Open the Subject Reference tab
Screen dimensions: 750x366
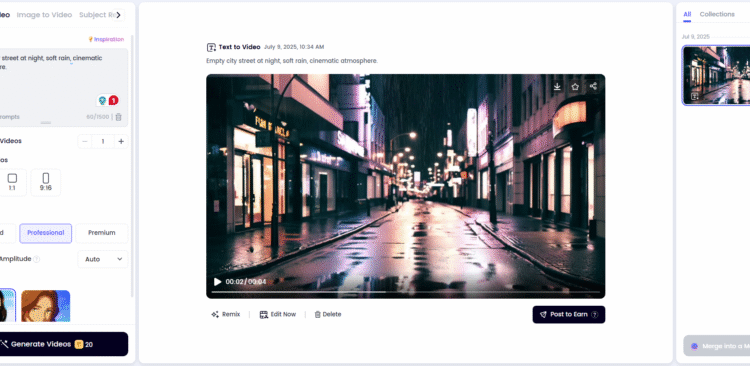click(96, 15)
